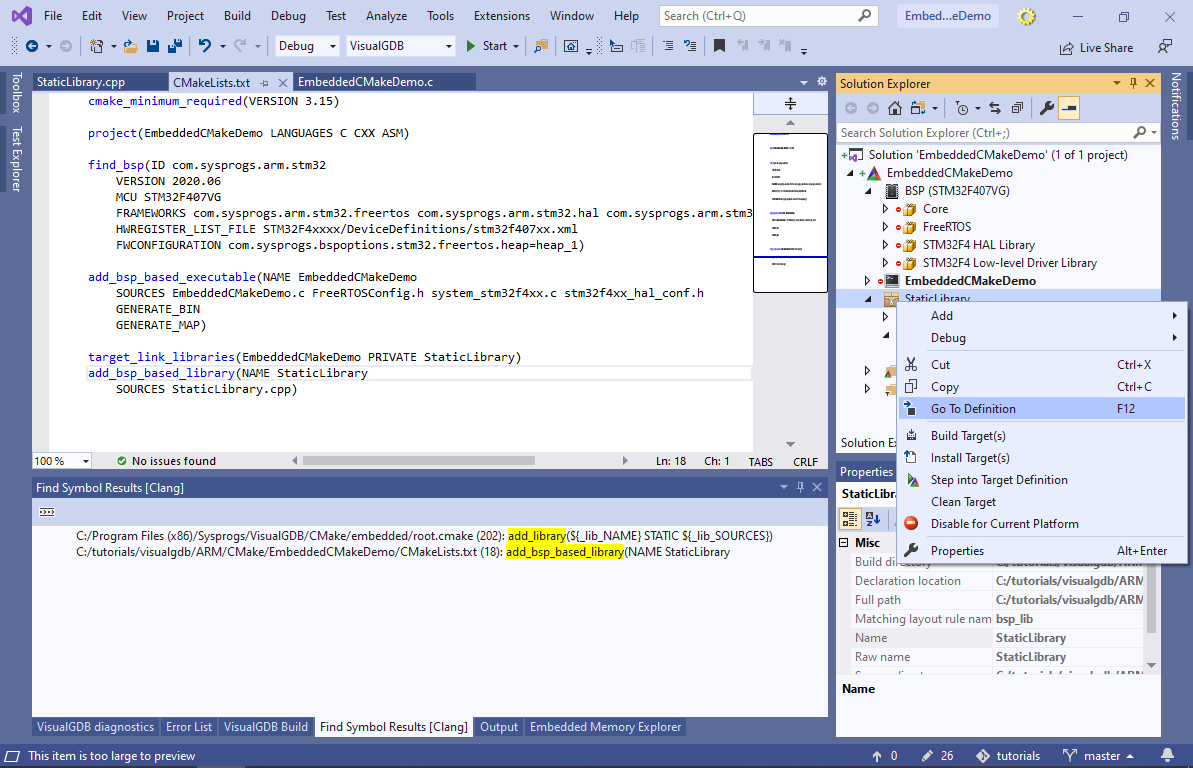Image resolution: width=1193 pixels, height=768 pixels.
Task: Click the Save All icon
Action: tap(175, 46)
